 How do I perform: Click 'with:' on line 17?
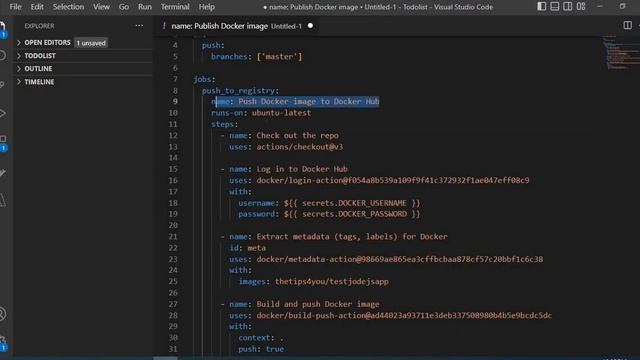pos(240,192)
